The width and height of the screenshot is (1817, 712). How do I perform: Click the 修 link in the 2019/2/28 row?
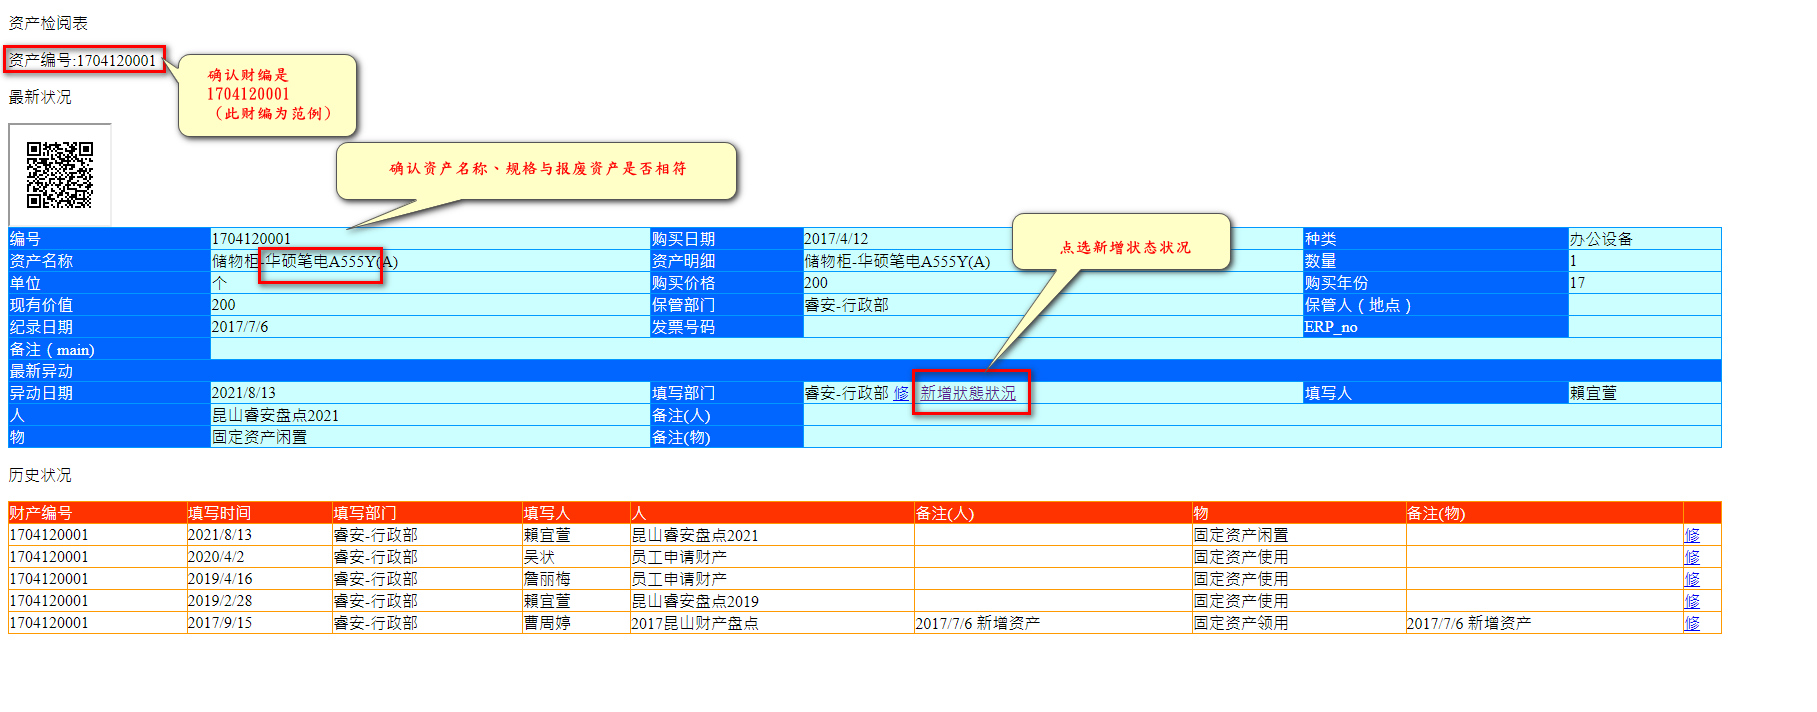(x=1691, y=601)
